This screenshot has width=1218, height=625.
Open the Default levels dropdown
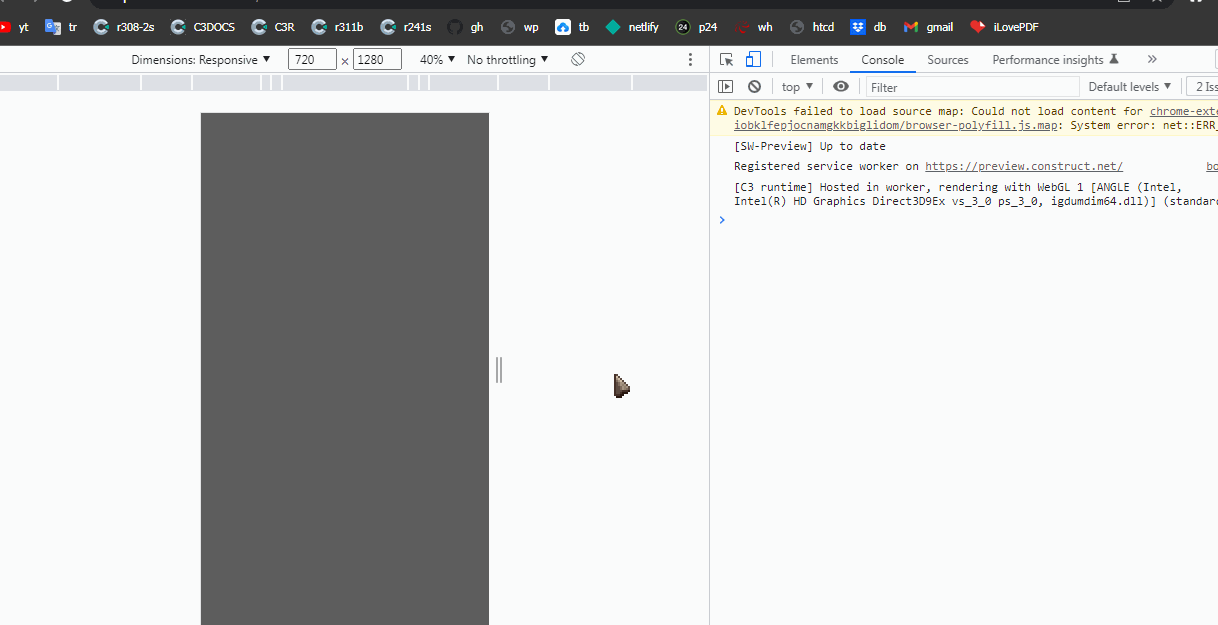tap(1128, 86)
